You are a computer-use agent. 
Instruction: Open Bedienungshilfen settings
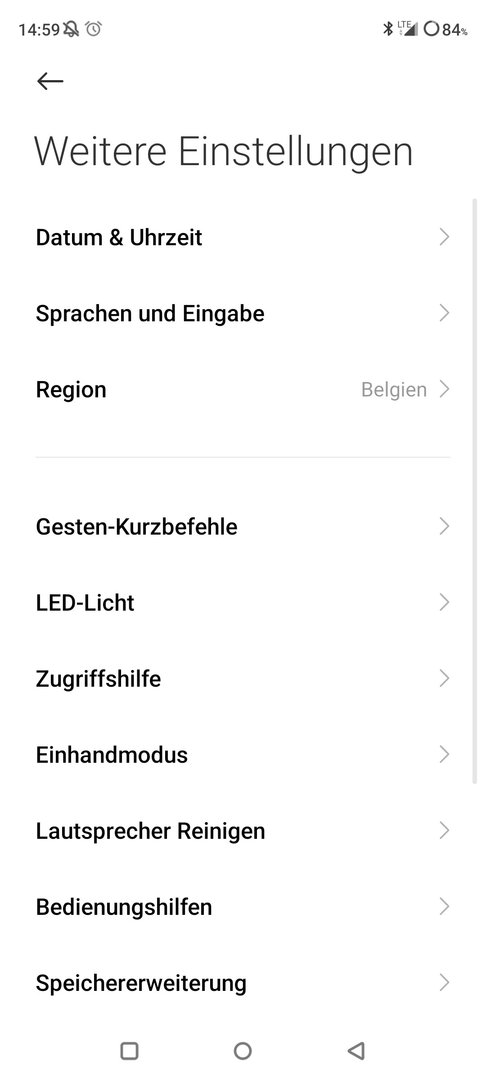[x=243, y=907]
